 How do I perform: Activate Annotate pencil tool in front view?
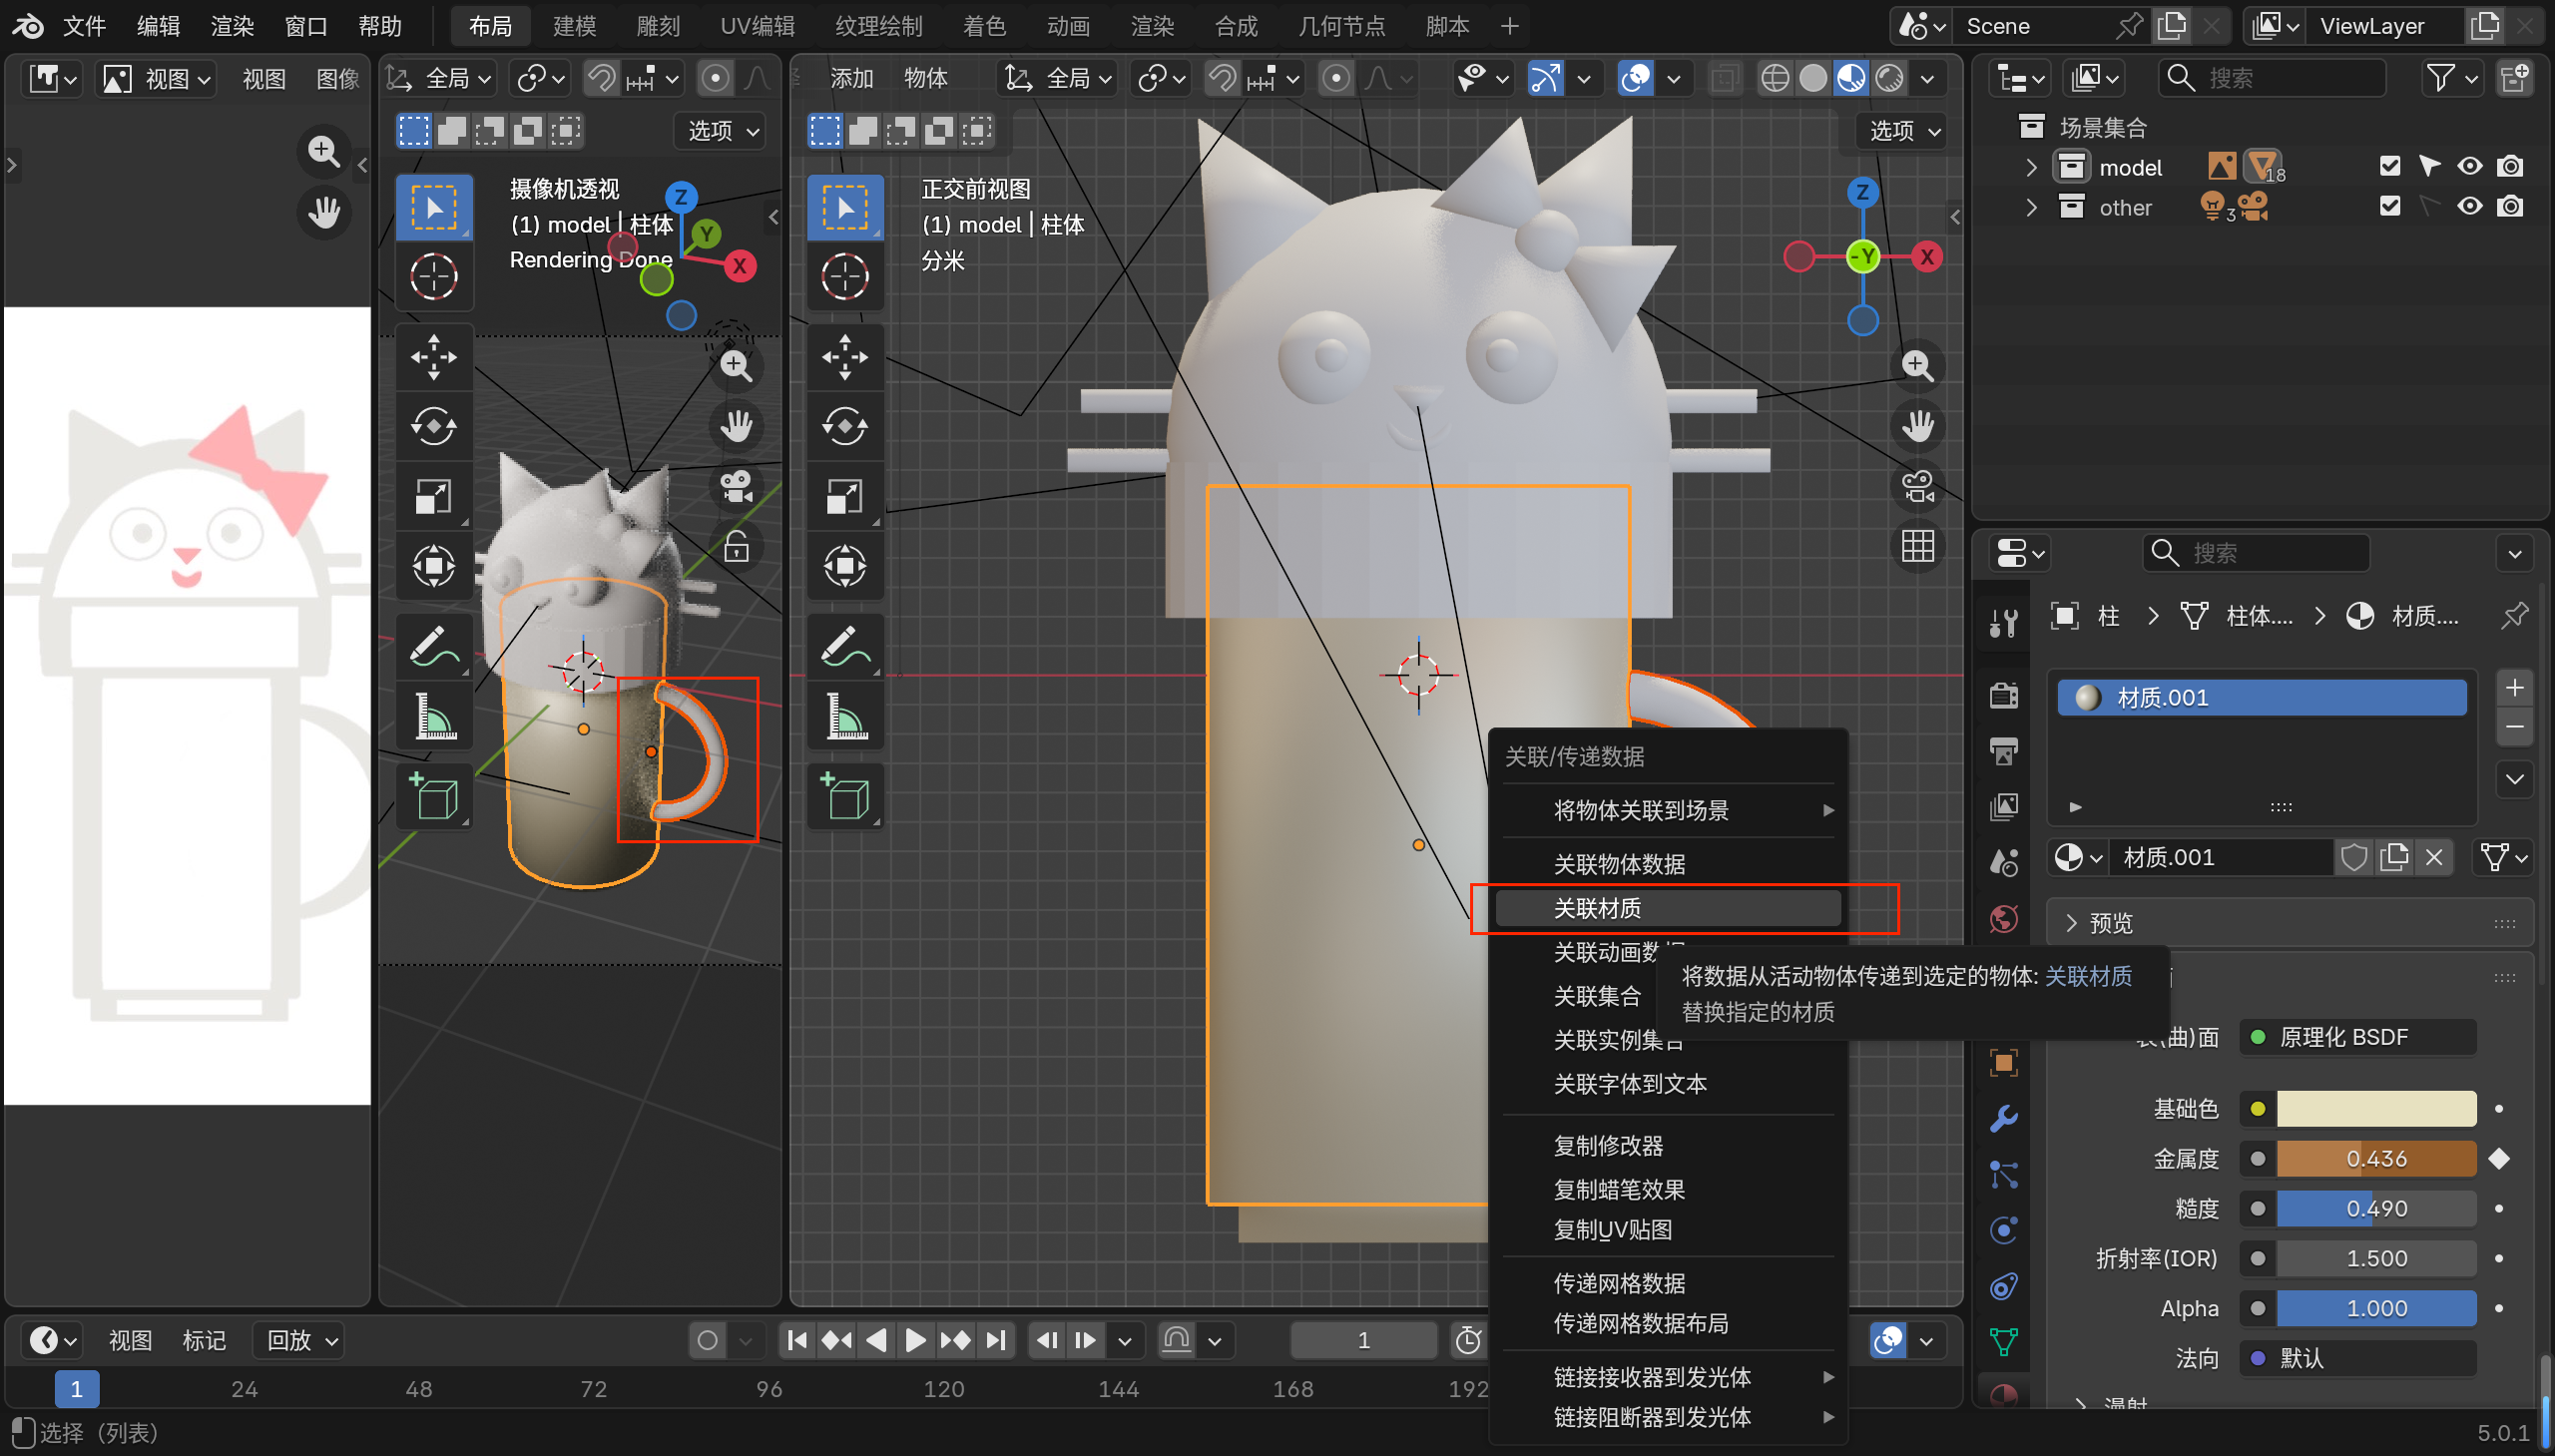844,647
